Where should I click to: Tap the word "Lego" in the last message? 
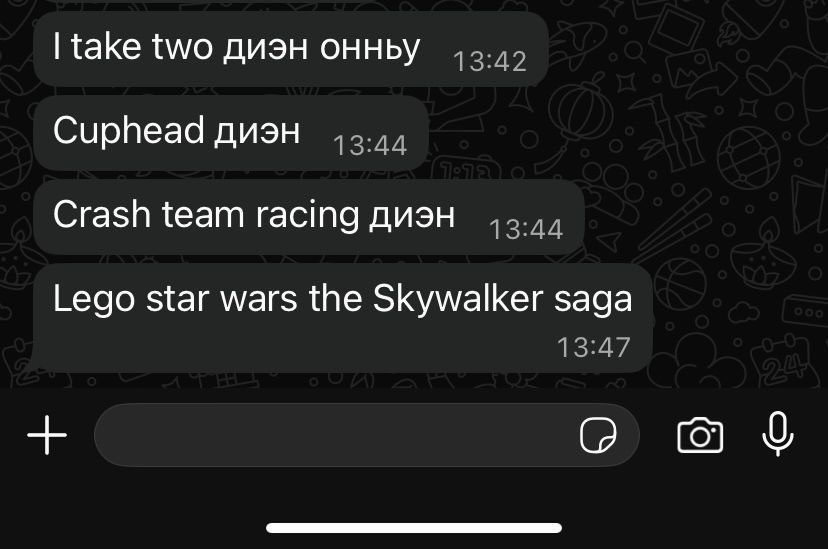click(x=94, y=299)
